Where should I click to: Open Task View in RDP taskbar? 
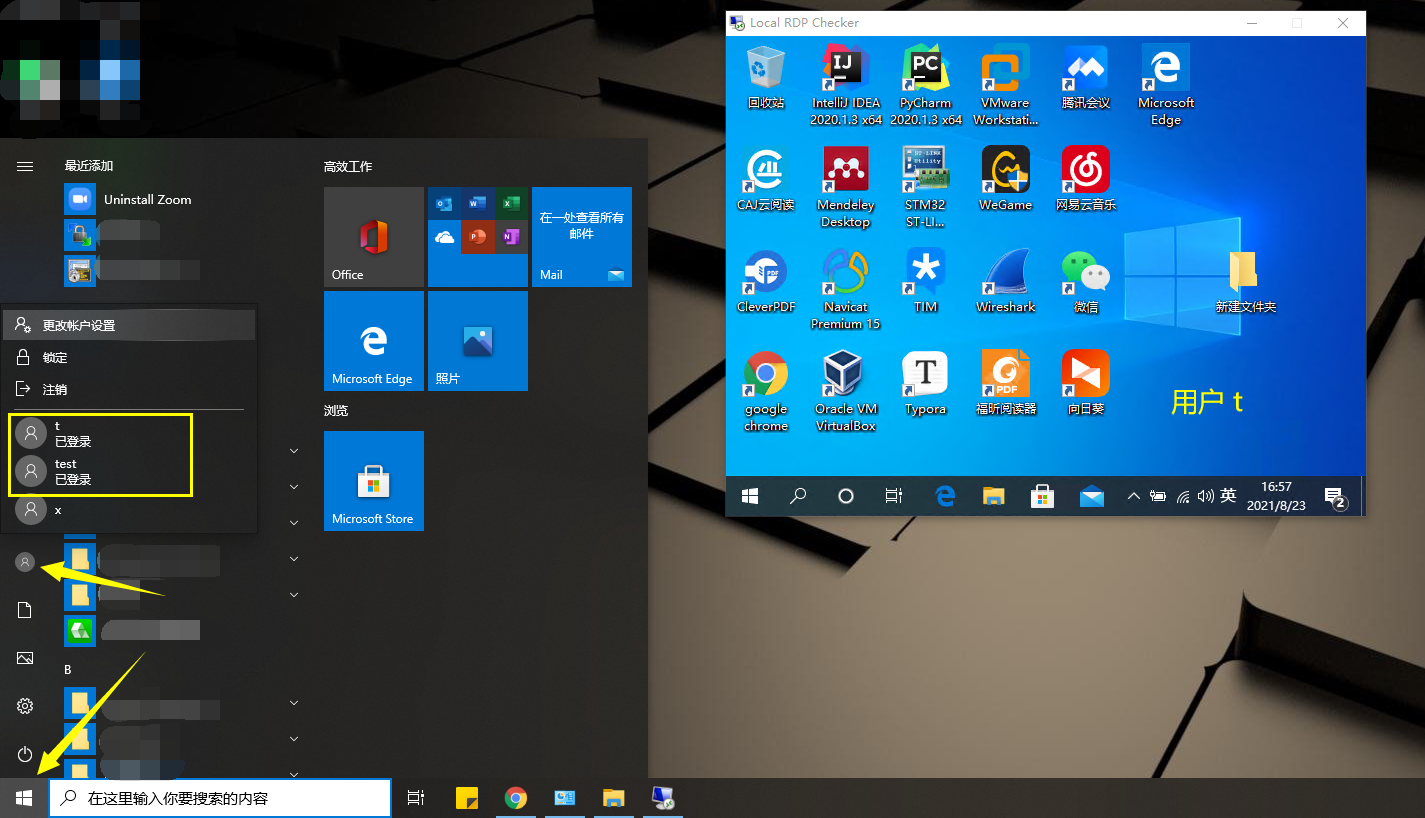(x=894, y=496)
